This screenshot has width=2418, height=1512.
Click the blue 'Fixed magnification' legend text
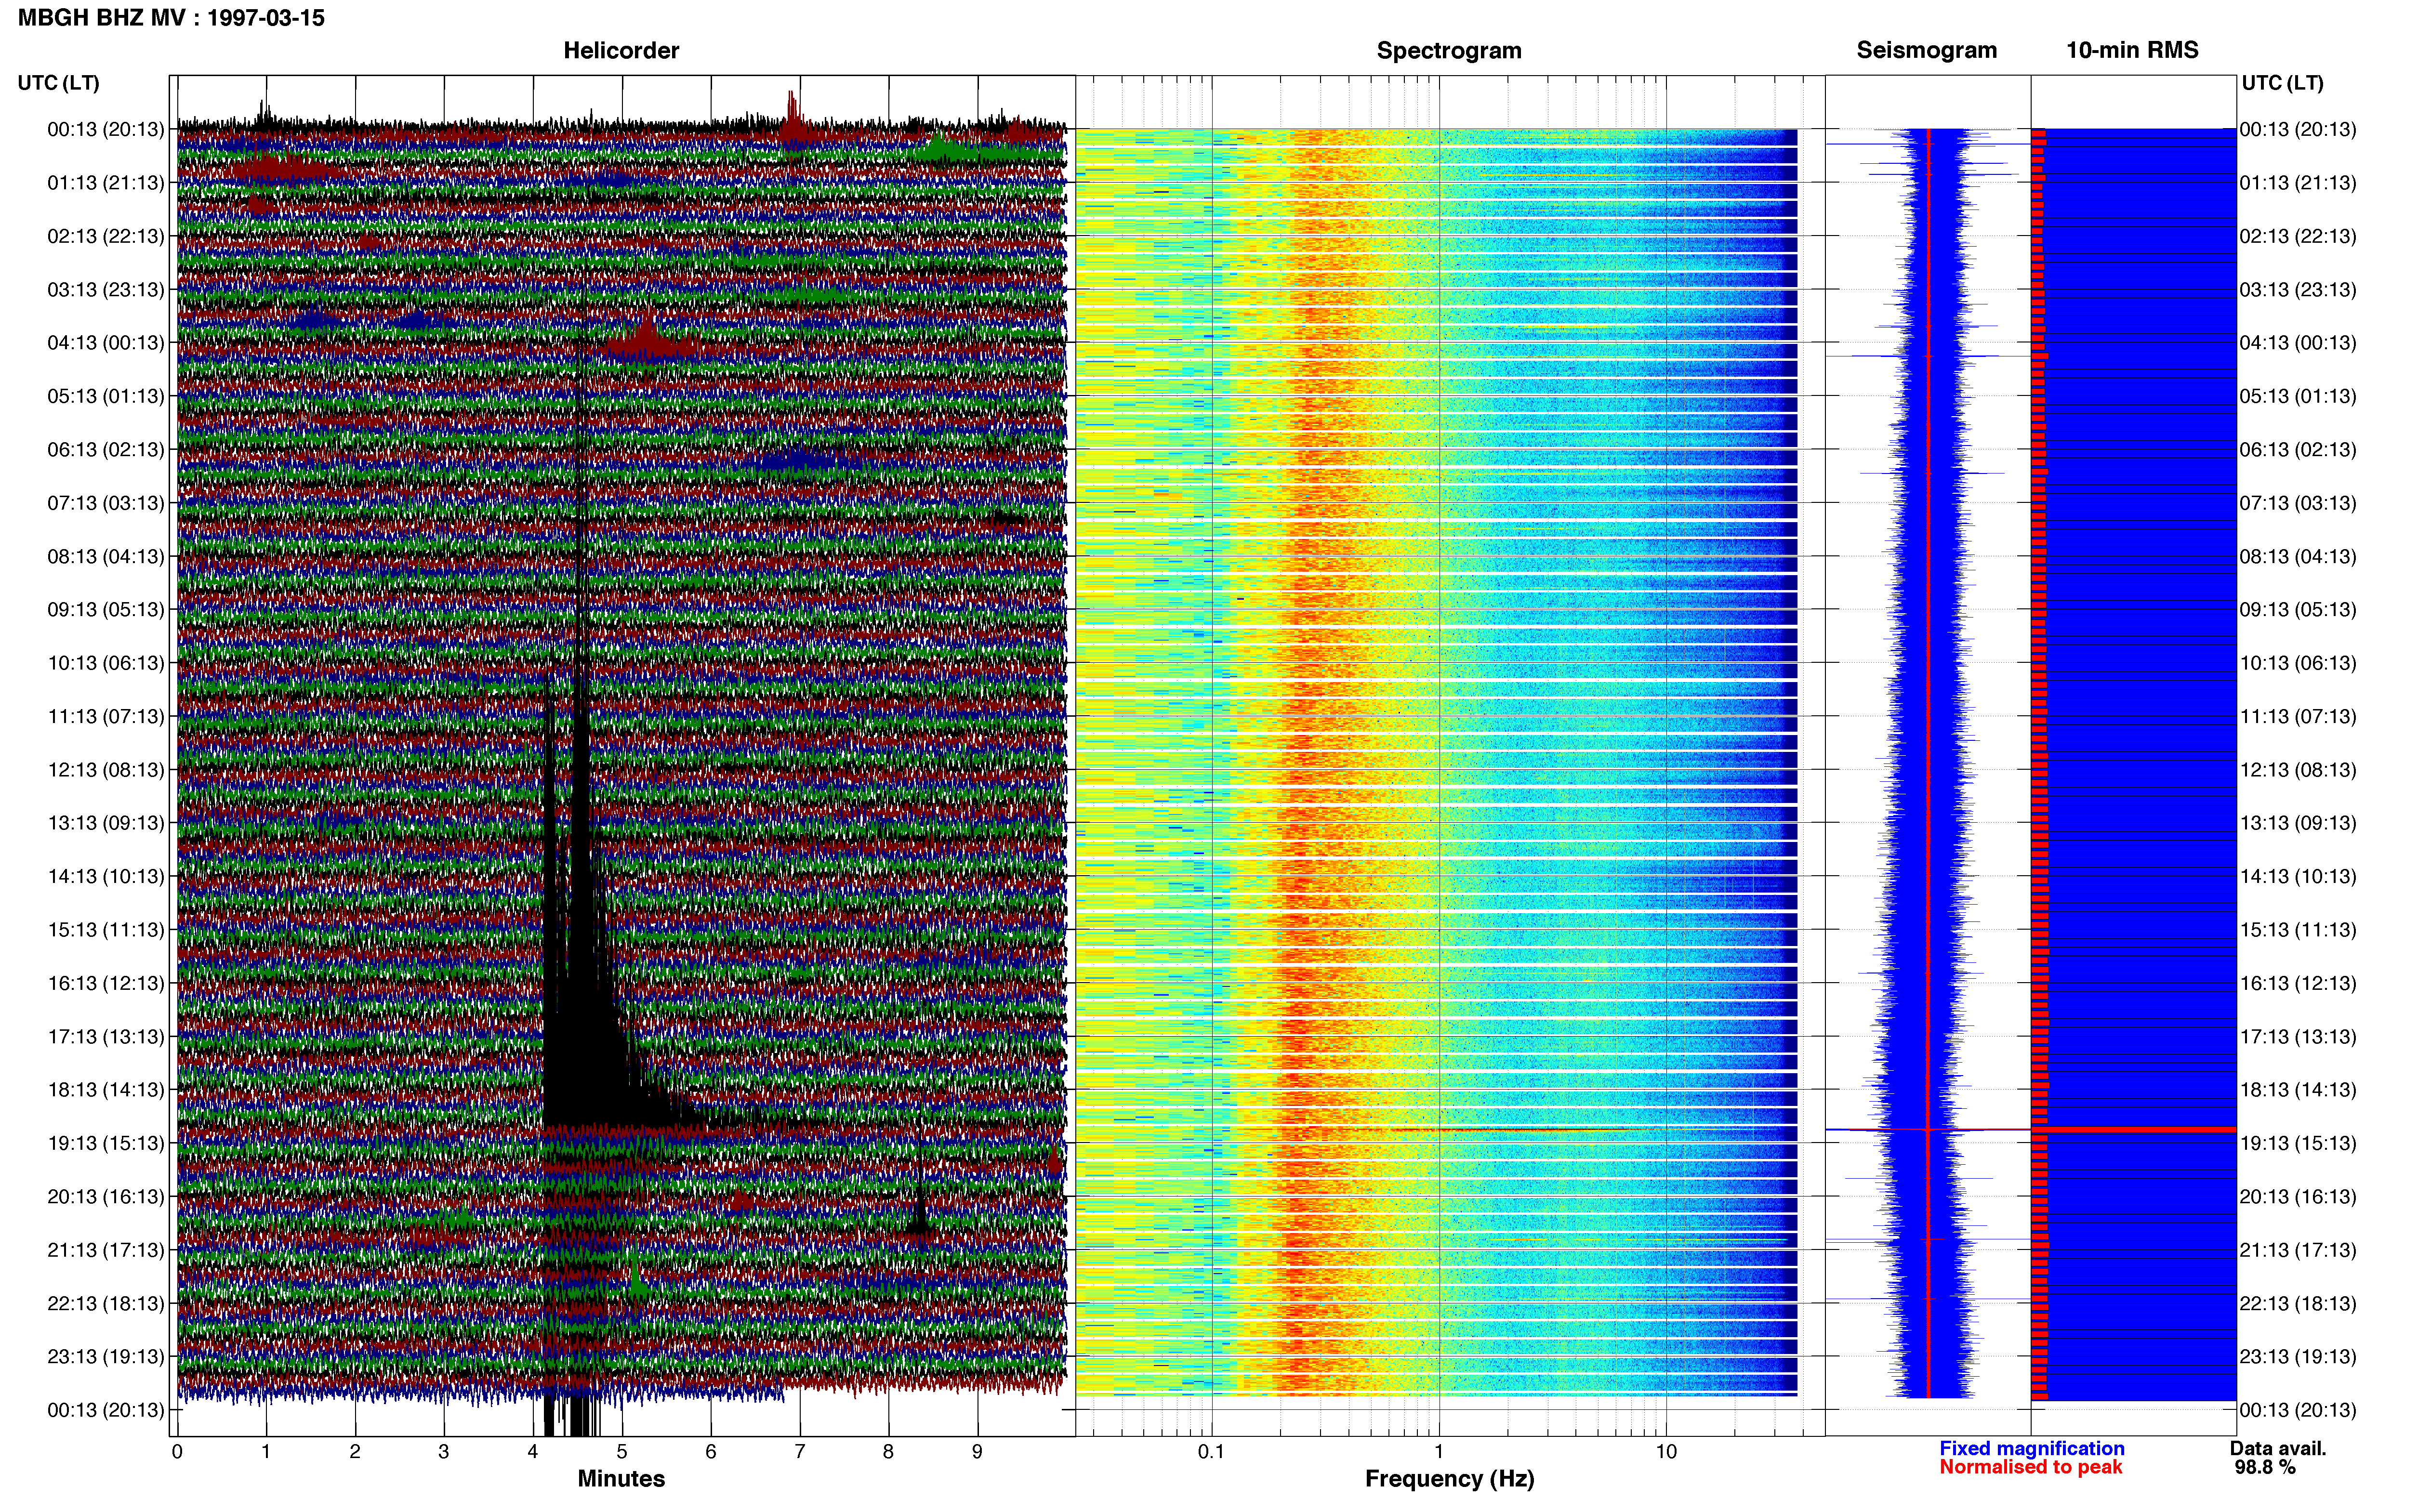pos(2032,1449)
